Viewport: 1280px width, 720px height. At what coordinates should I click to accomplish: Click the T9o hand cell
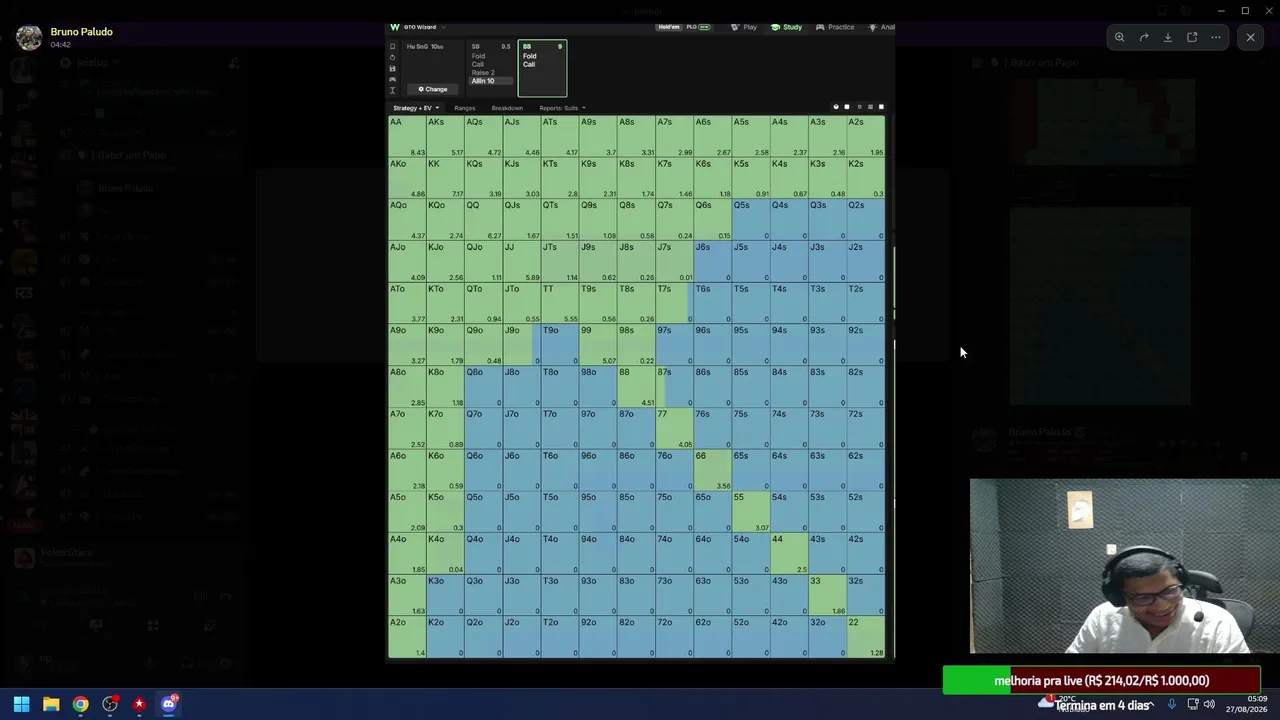pyautogui.click(x=559, y=345)
